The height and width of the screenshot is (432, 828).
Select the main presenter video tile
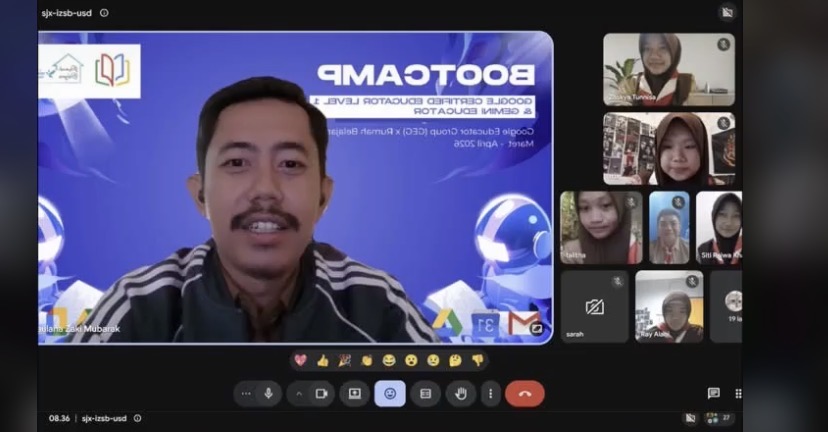click(x=296, y=188)
